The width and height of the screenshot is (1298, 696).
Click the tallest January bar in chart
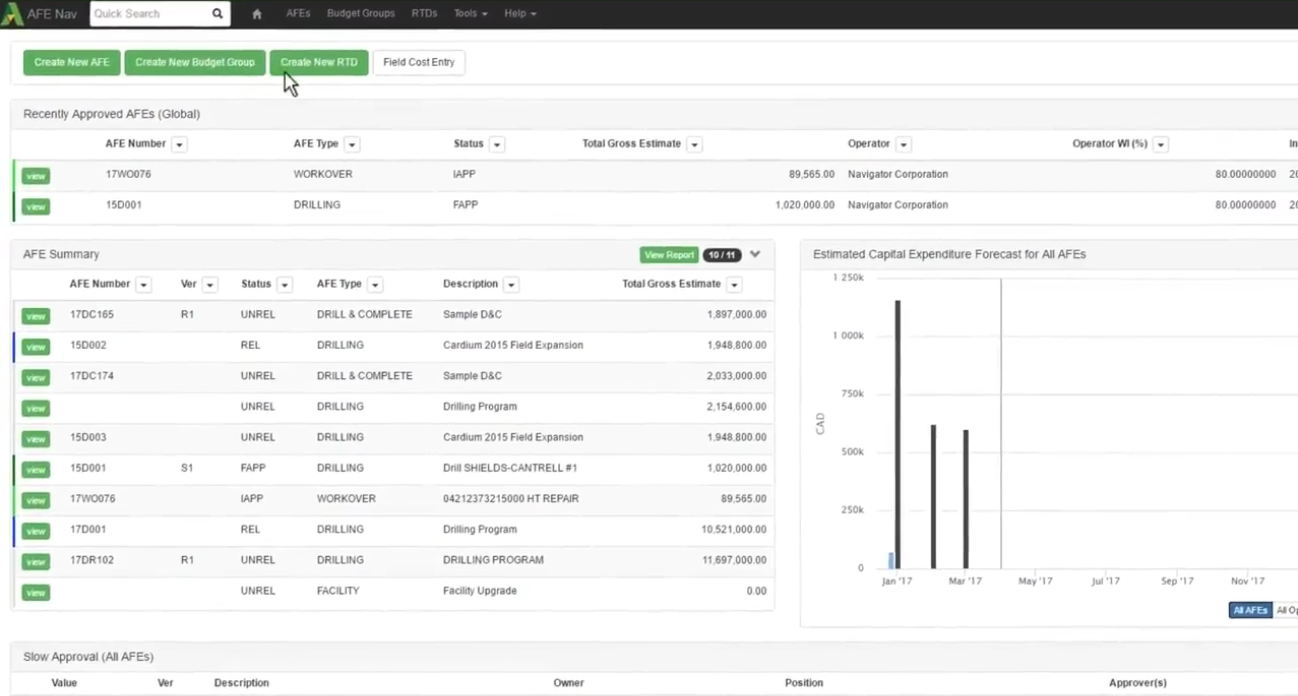click(x=897, y=433)
